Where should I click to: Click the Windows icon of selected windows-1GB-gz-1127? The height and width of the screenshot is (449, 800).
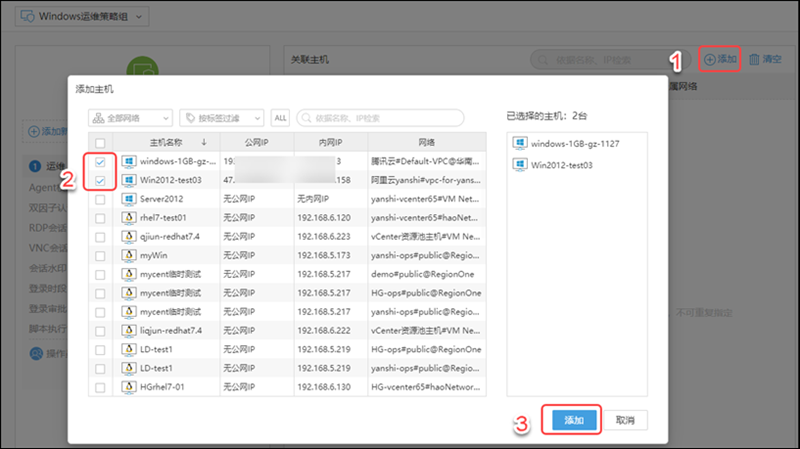coord(519,143)
